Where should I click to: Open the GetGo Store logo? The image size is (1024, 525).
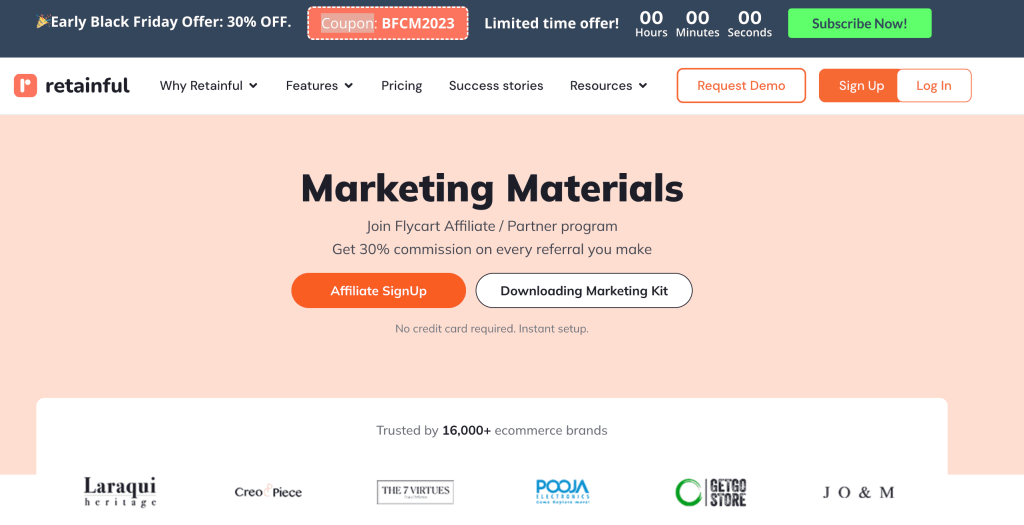click(711, 492)
